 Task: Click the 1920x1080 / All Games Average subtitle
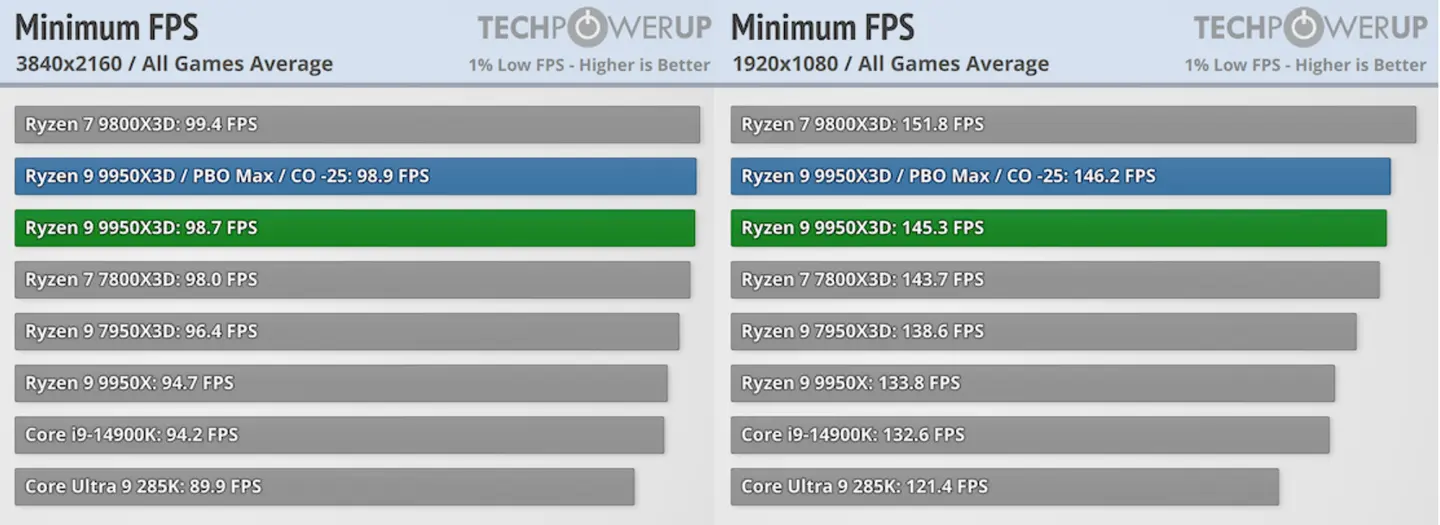pos(890,64)
